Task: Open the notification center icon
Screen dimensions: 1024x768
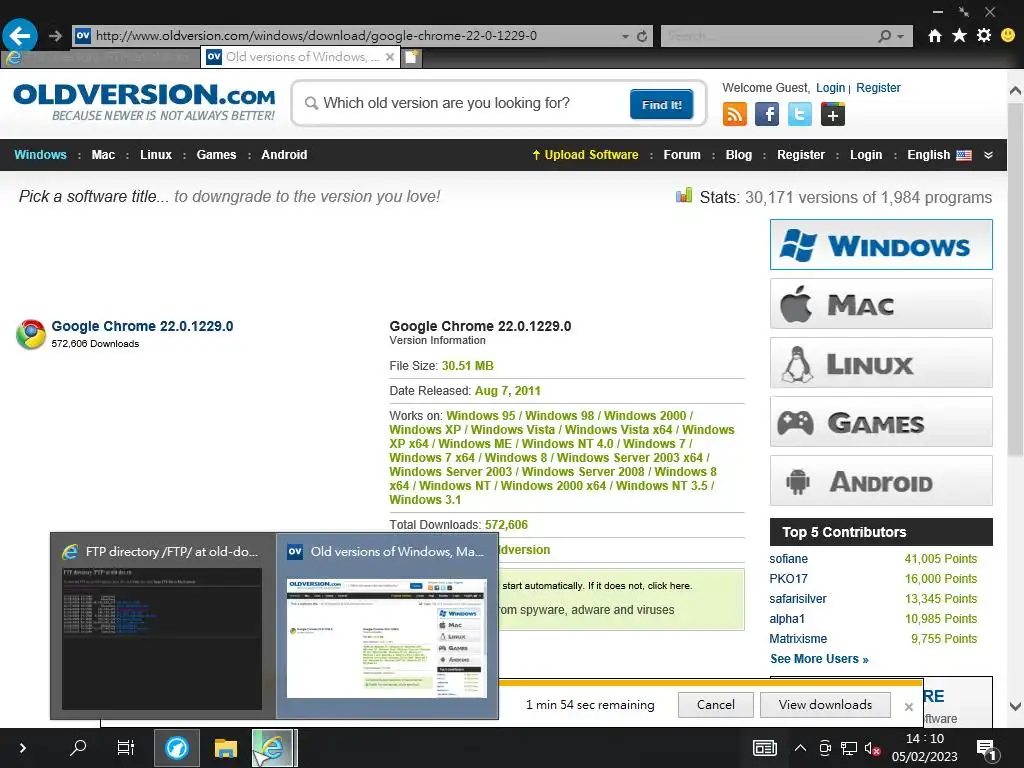Action: pyautogui.click(x=985, y=749)
